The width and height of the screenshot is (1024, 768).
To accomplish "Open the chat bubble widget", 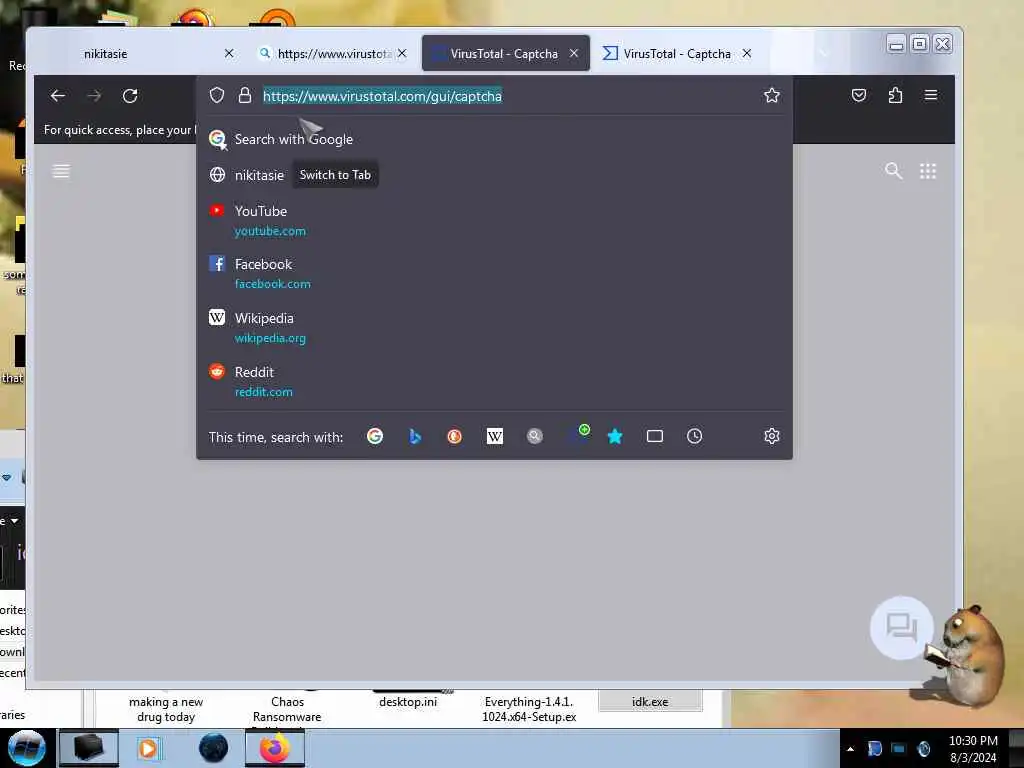I will [902, 628].
